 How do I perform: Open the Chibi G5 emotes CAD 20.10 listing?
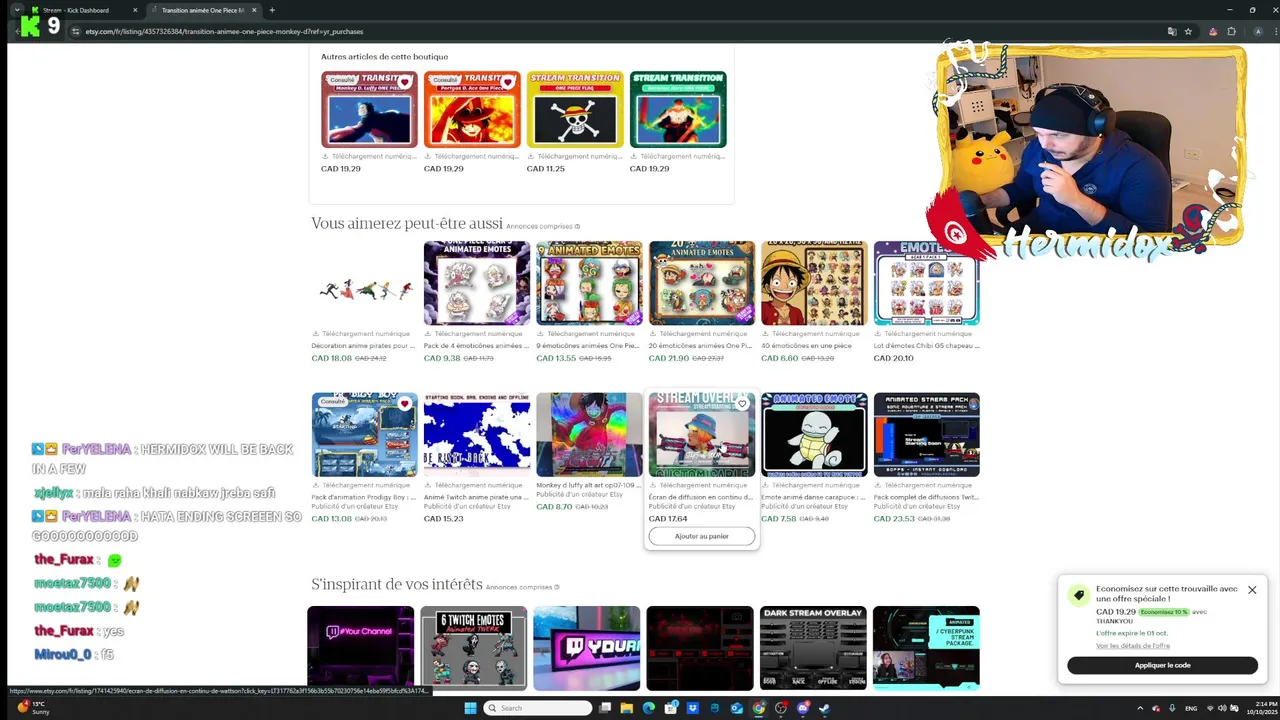tap(927, 283)
